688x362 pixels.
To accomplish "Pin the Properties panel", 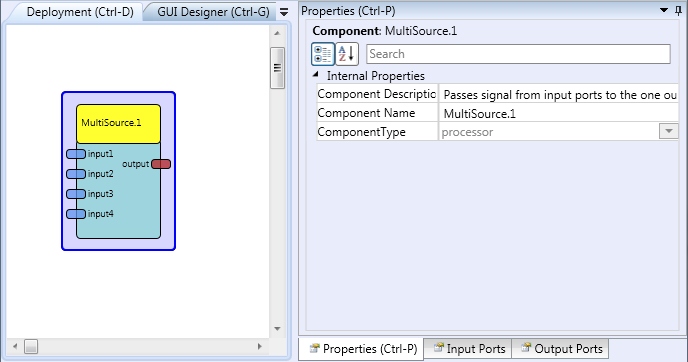I will (x=679, y=10).
